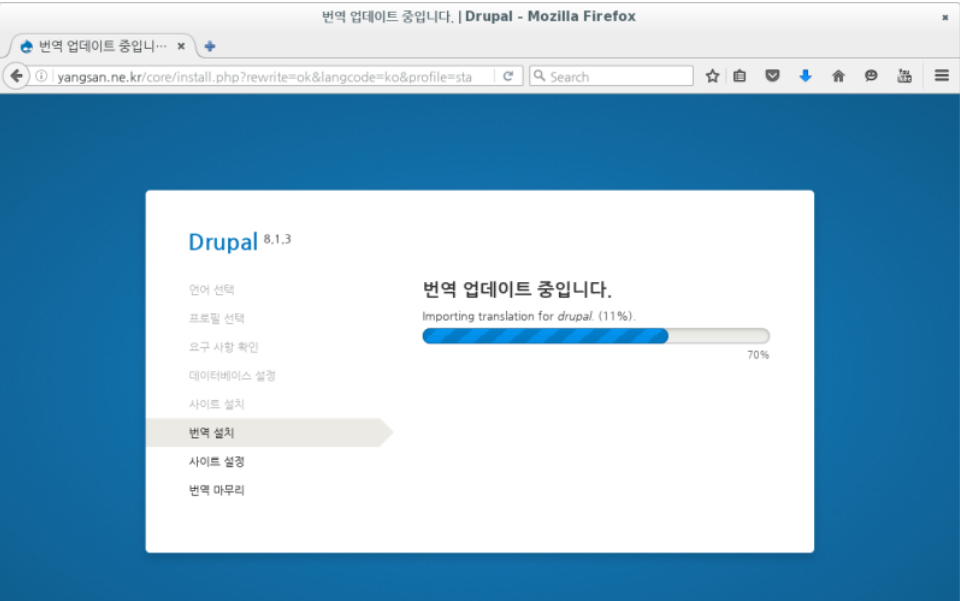Click the 'Importing translation for drupal' message
This screenshot has height=601, width=960.
(529, 316)
